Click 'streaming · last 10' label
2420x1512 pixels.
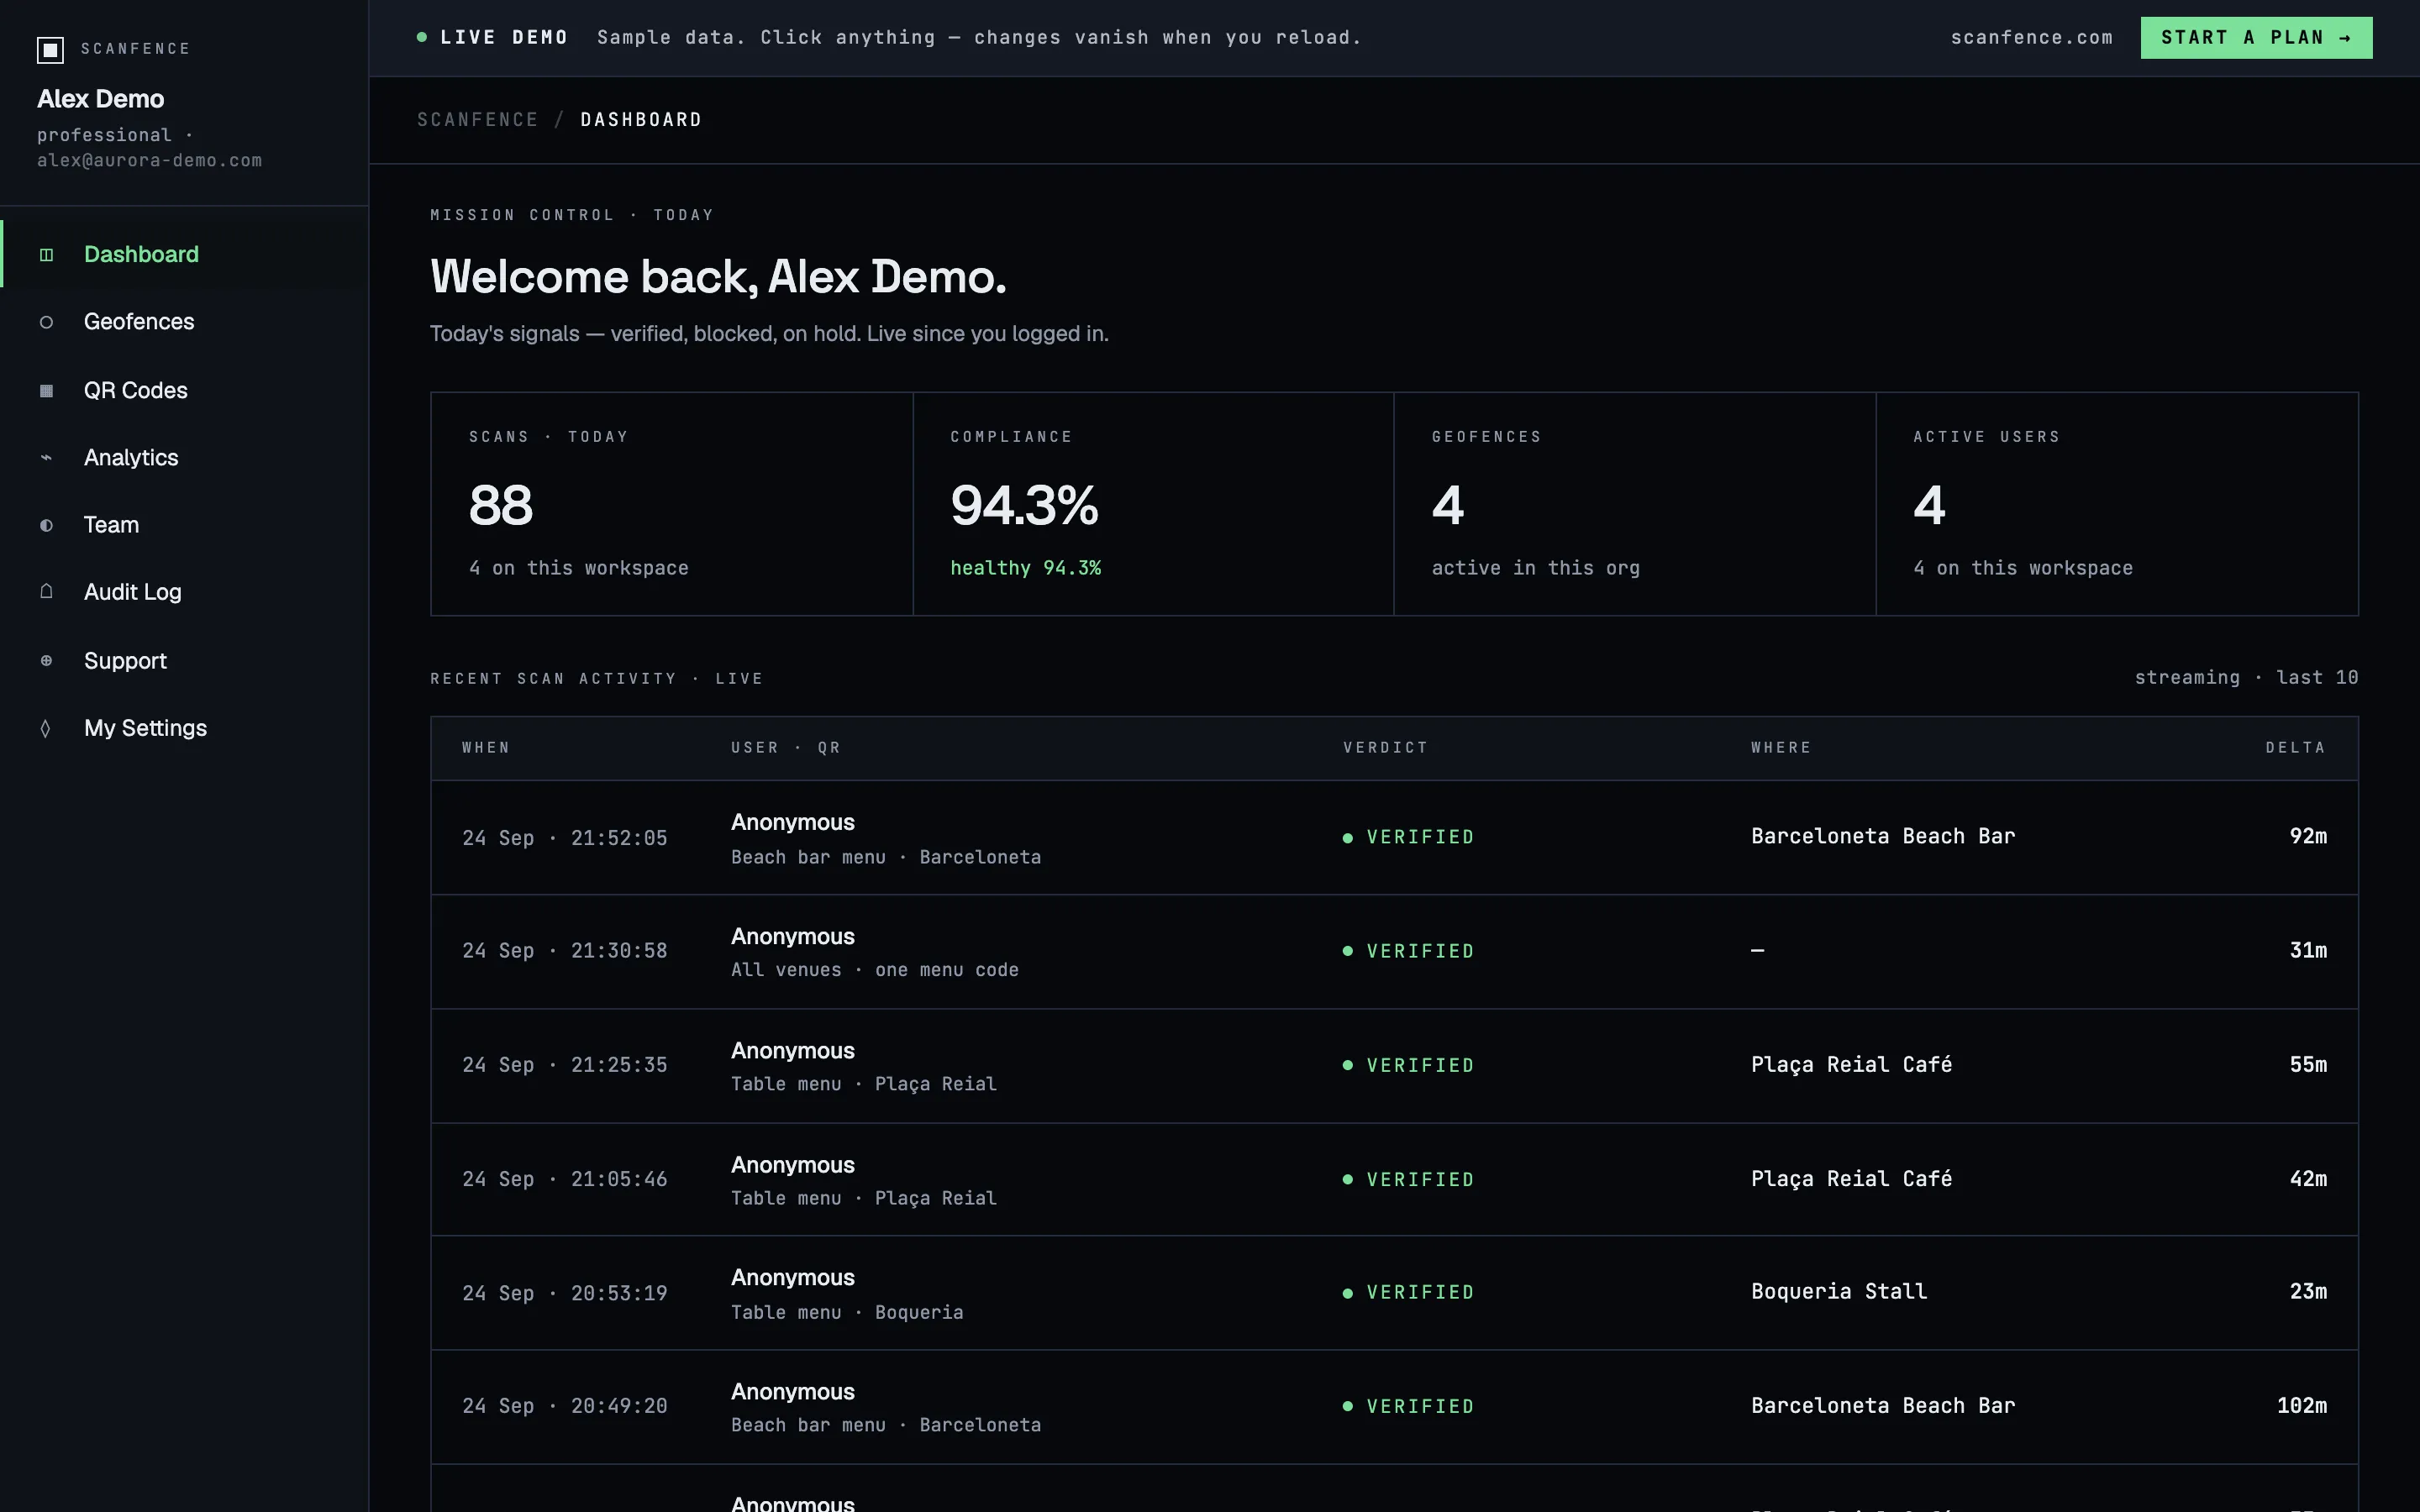tap(2246, 678)
